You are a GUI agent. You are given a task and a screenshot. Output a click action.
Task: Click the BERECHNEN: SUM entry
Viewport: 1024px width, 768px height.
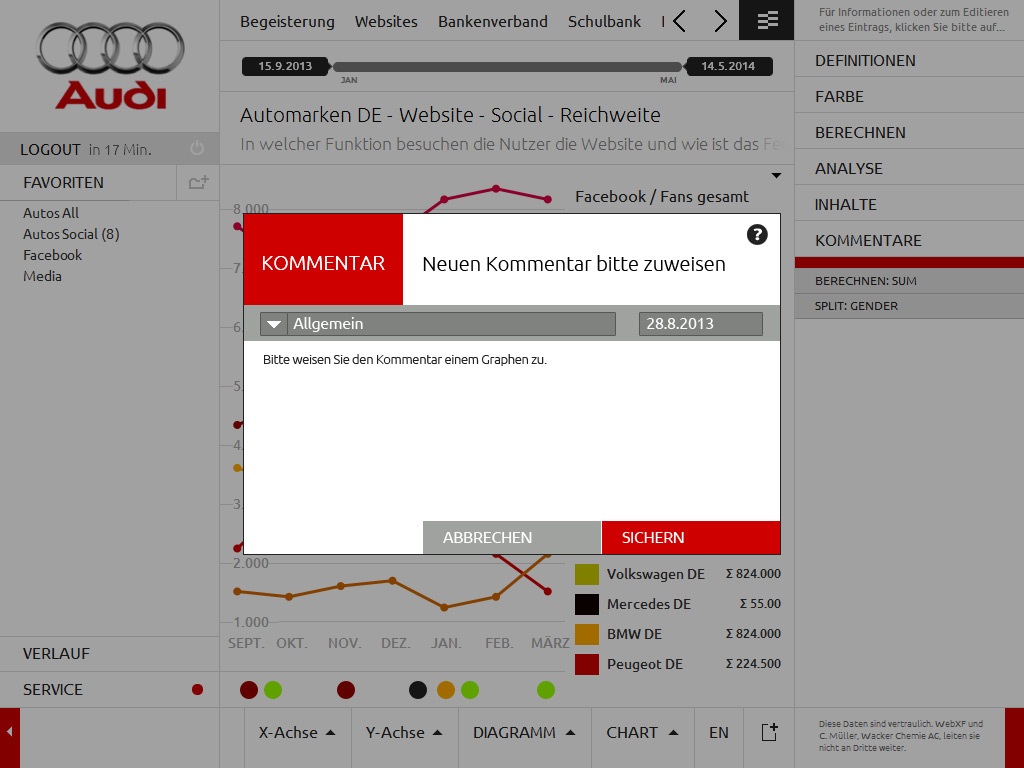[909, 281]
